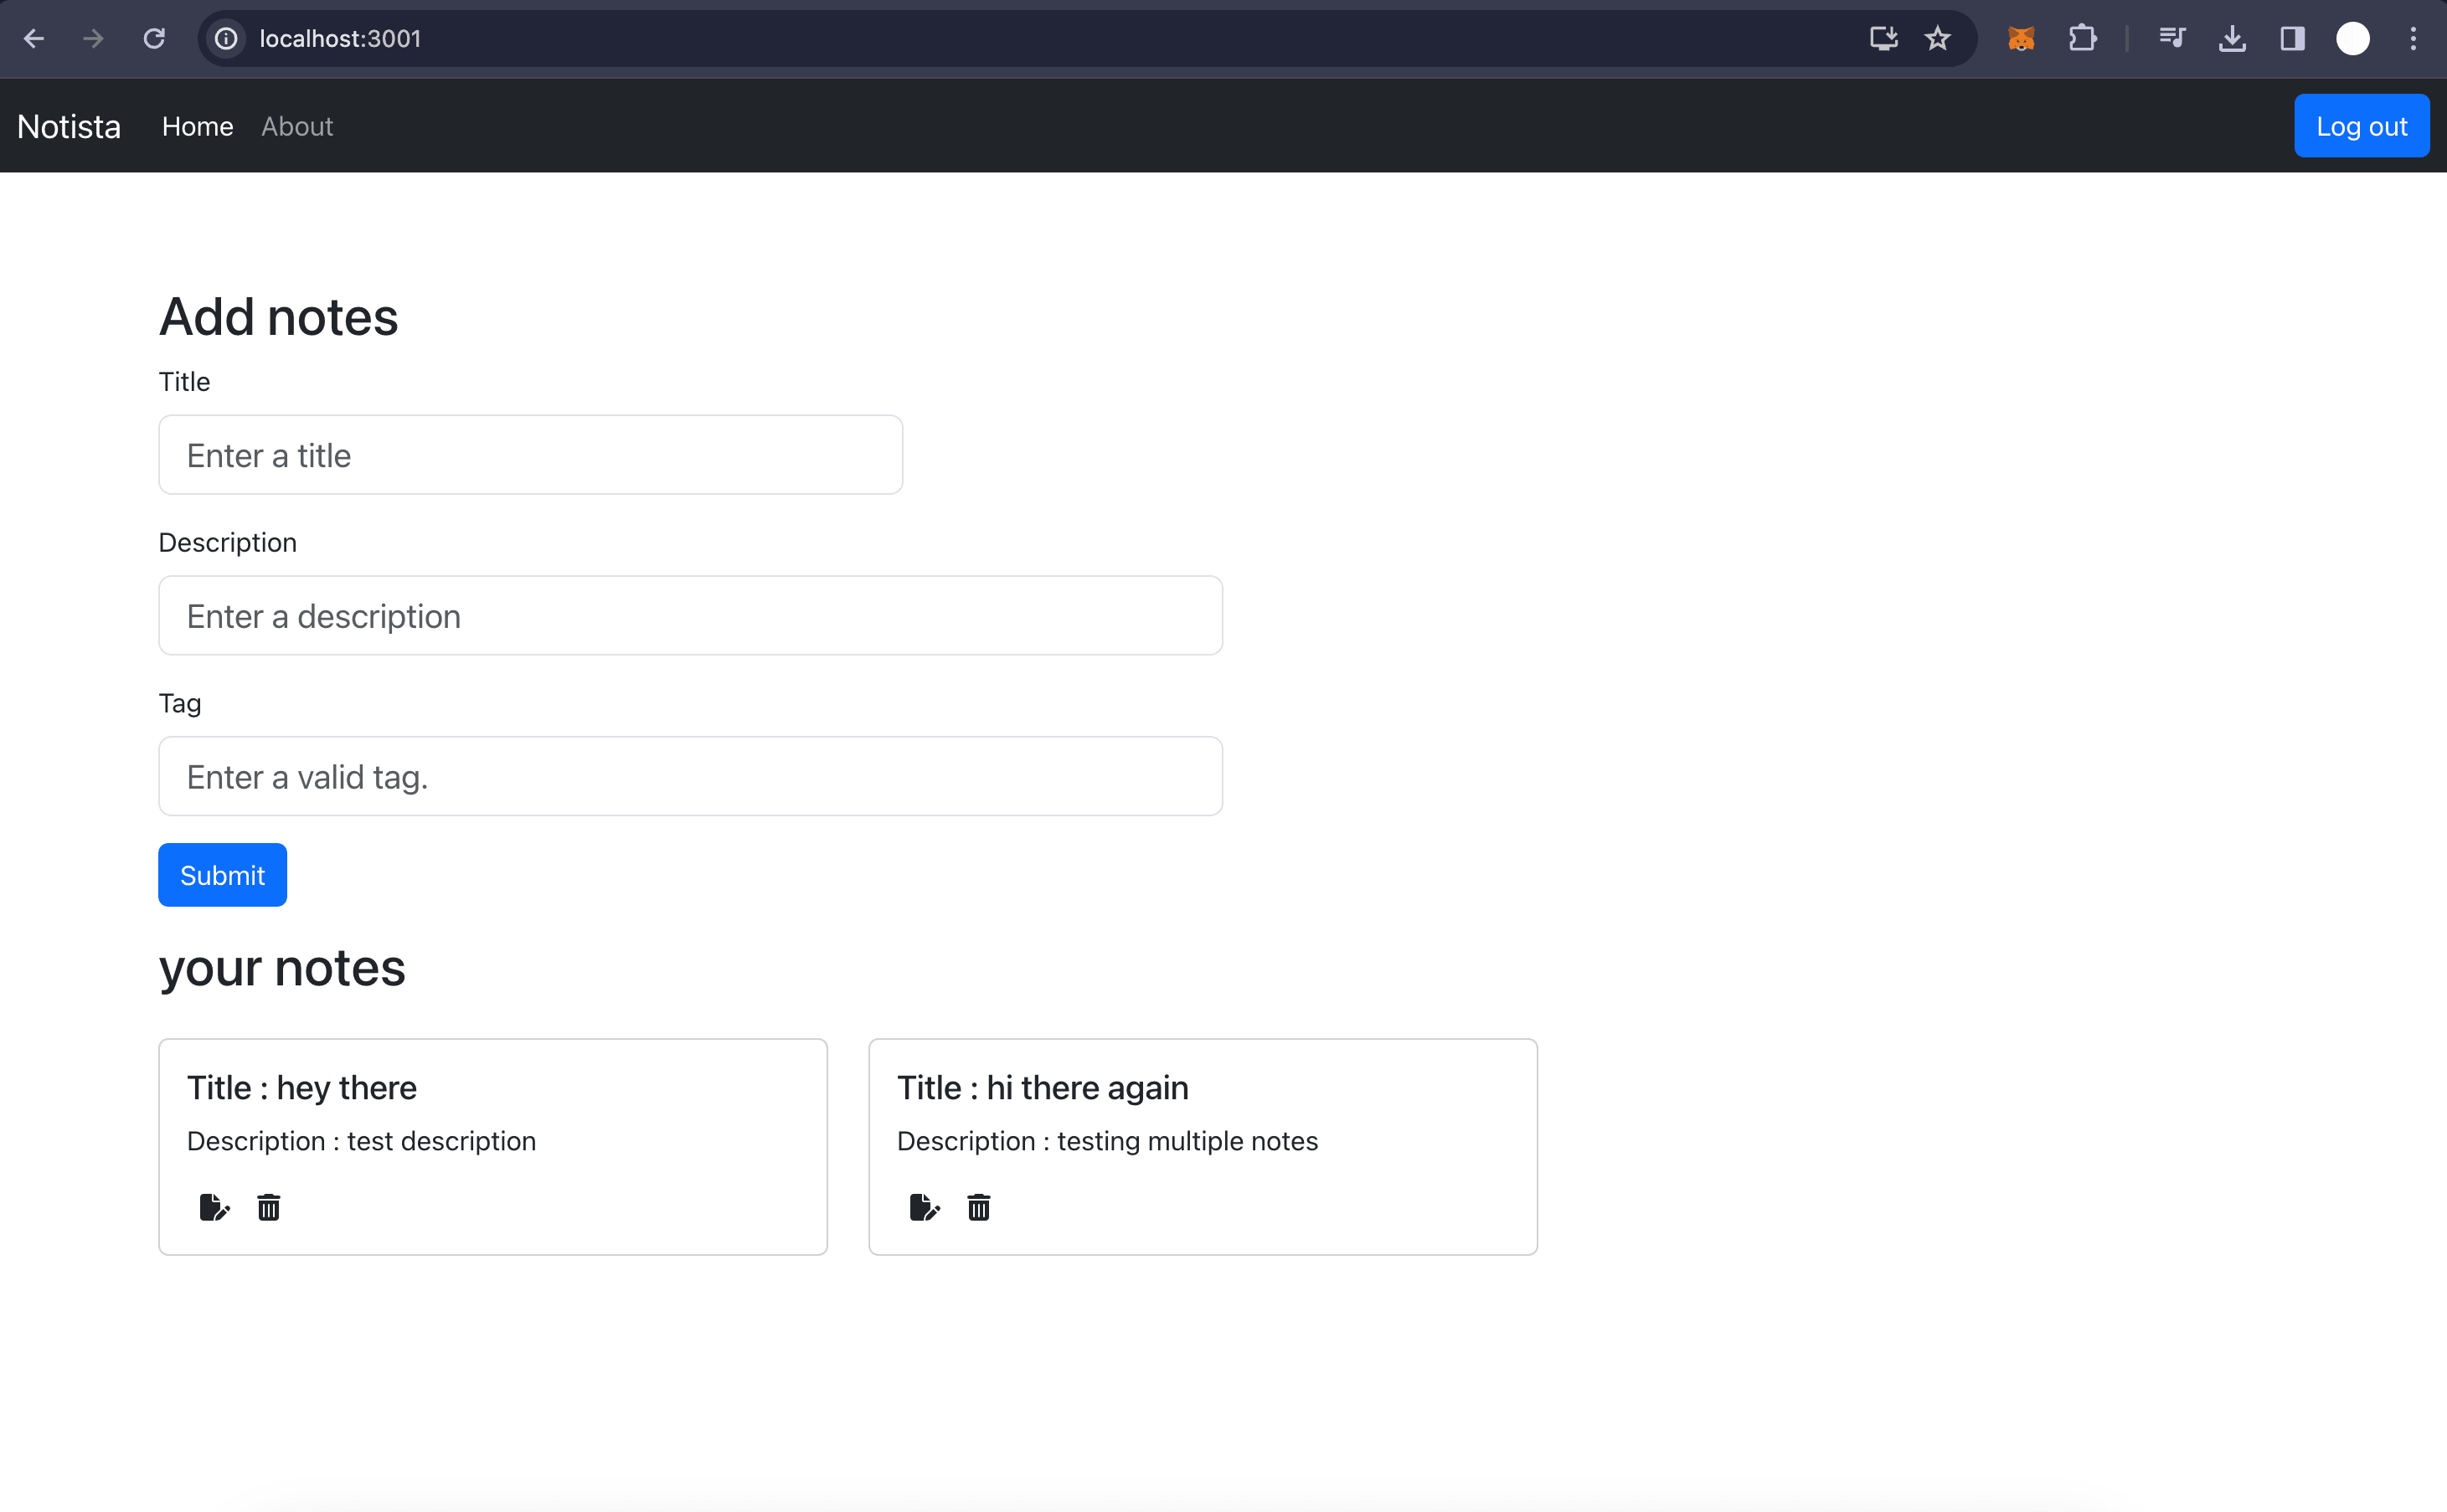
Task: Edit the 'hi there again' note
Action: coord(924,1207)
